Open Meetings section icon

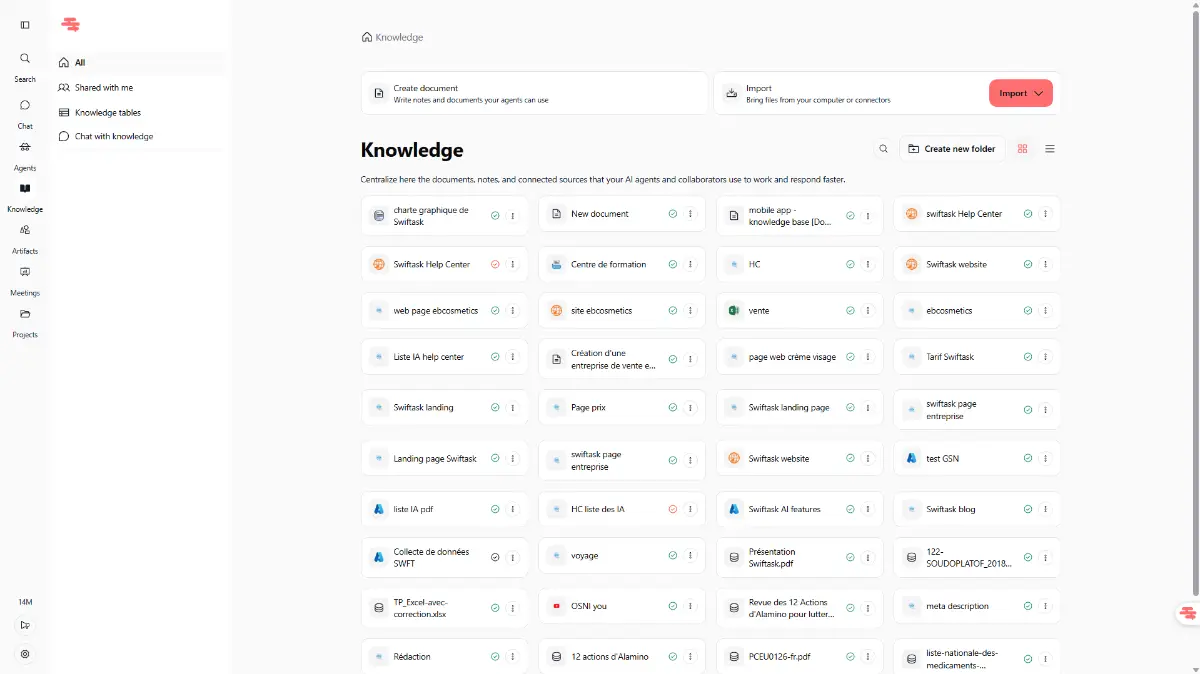pos(25,272)
